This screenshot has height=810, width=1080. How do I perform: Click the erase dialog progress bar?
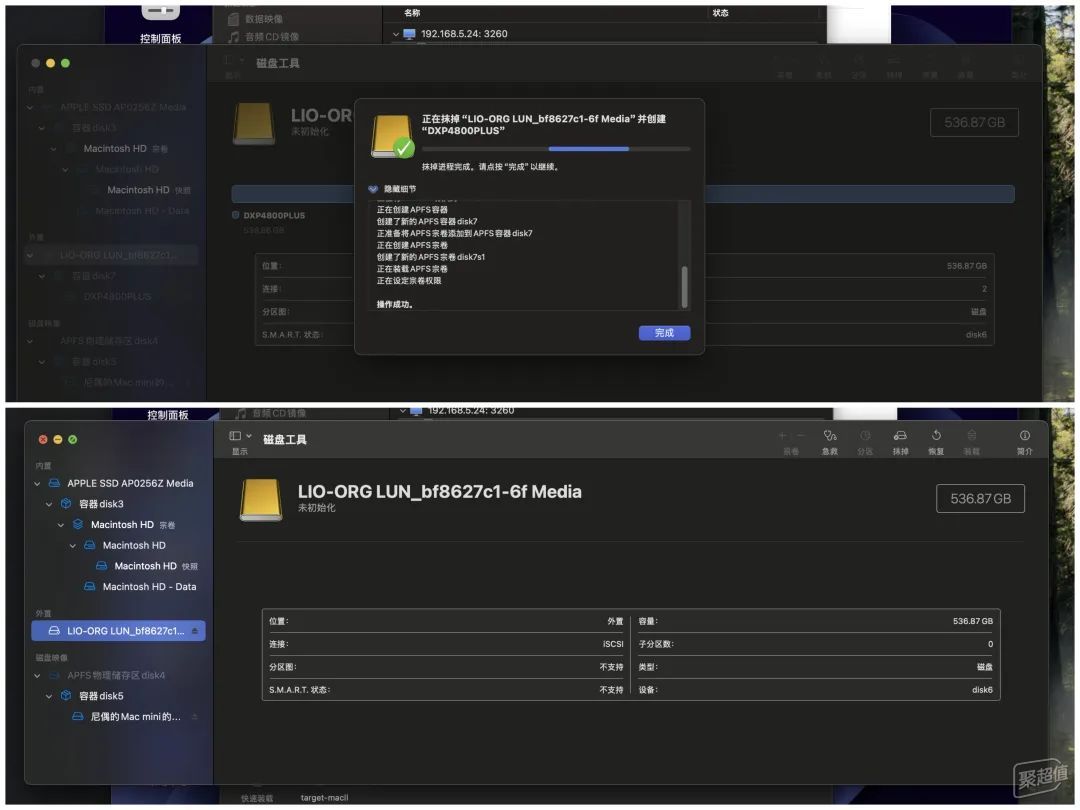click(556, 149)
